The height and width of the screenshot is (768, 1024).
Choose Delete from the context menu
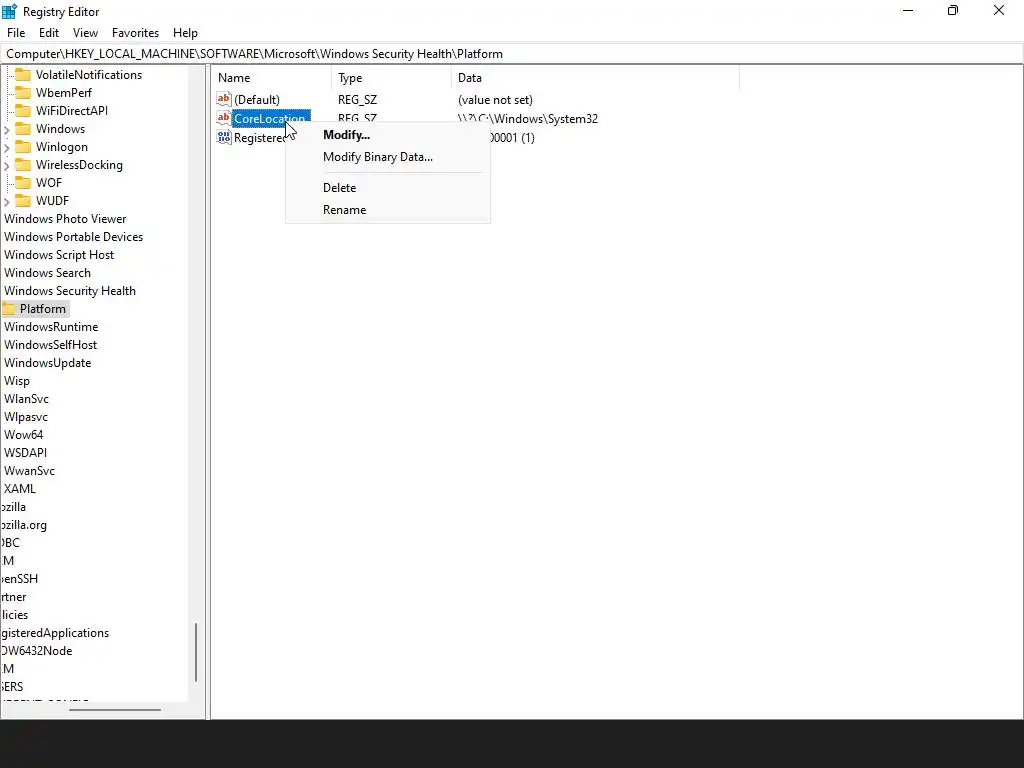[x=387, y=187]
